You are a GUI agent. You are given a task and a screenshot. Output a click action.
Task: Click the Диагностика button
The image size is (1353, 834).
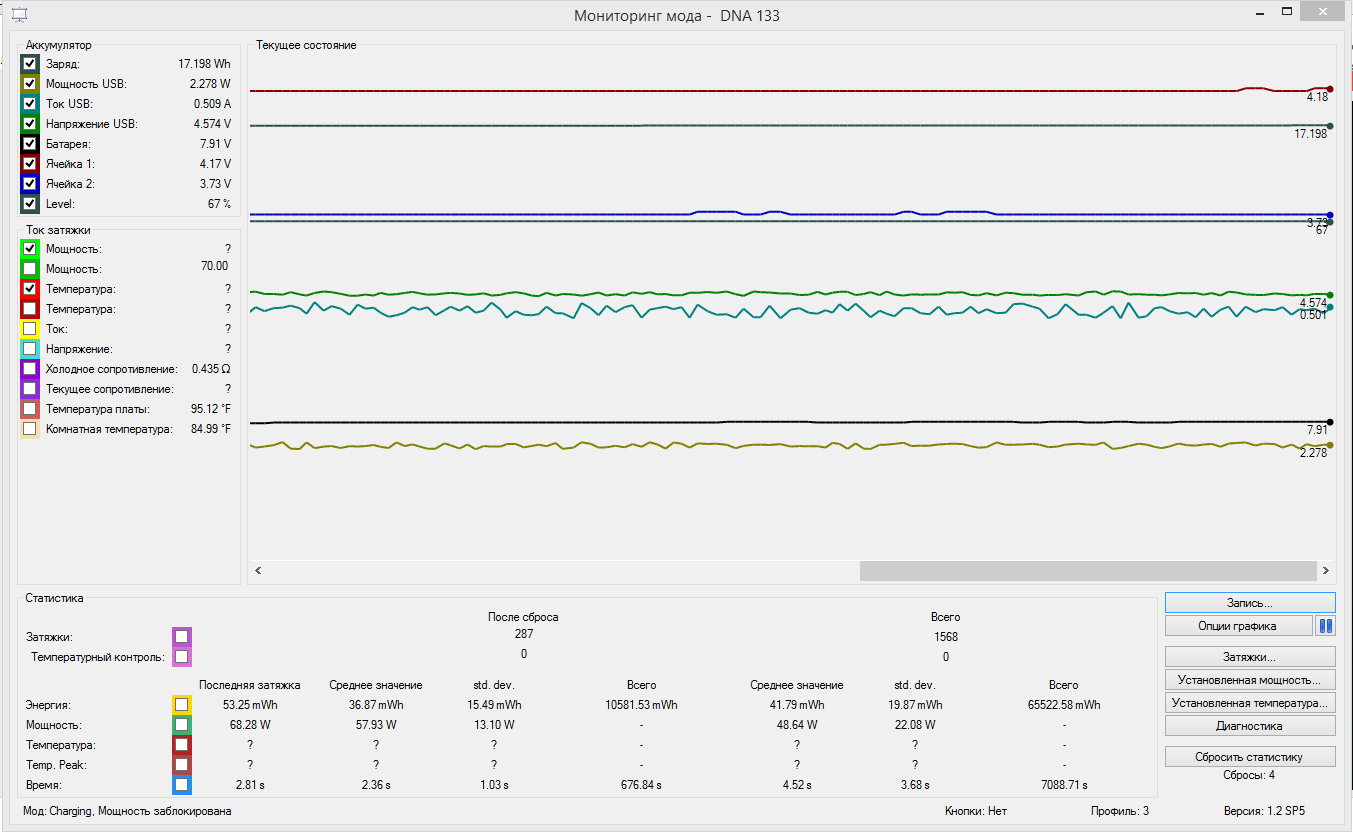(x=1249, y=726)
